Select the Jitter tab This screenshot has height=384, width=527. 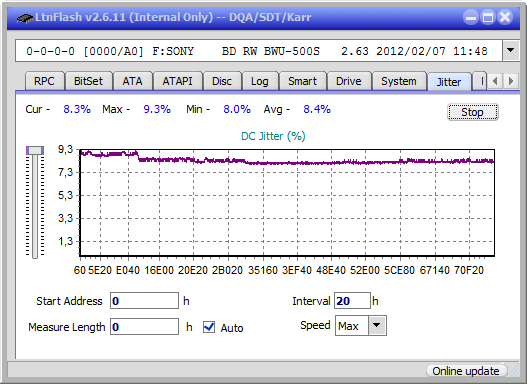449,82
